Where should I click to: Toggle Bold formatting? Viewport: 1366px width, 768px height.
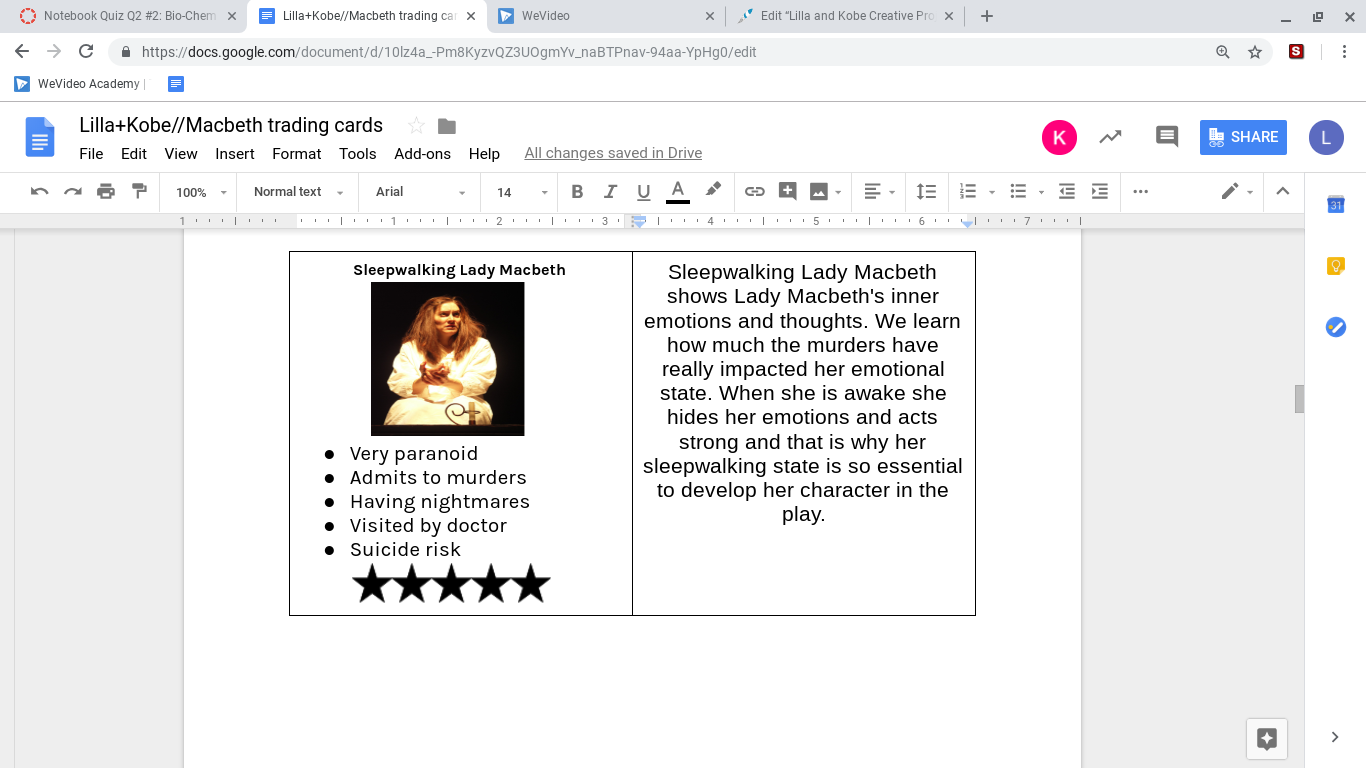(577, 192)
